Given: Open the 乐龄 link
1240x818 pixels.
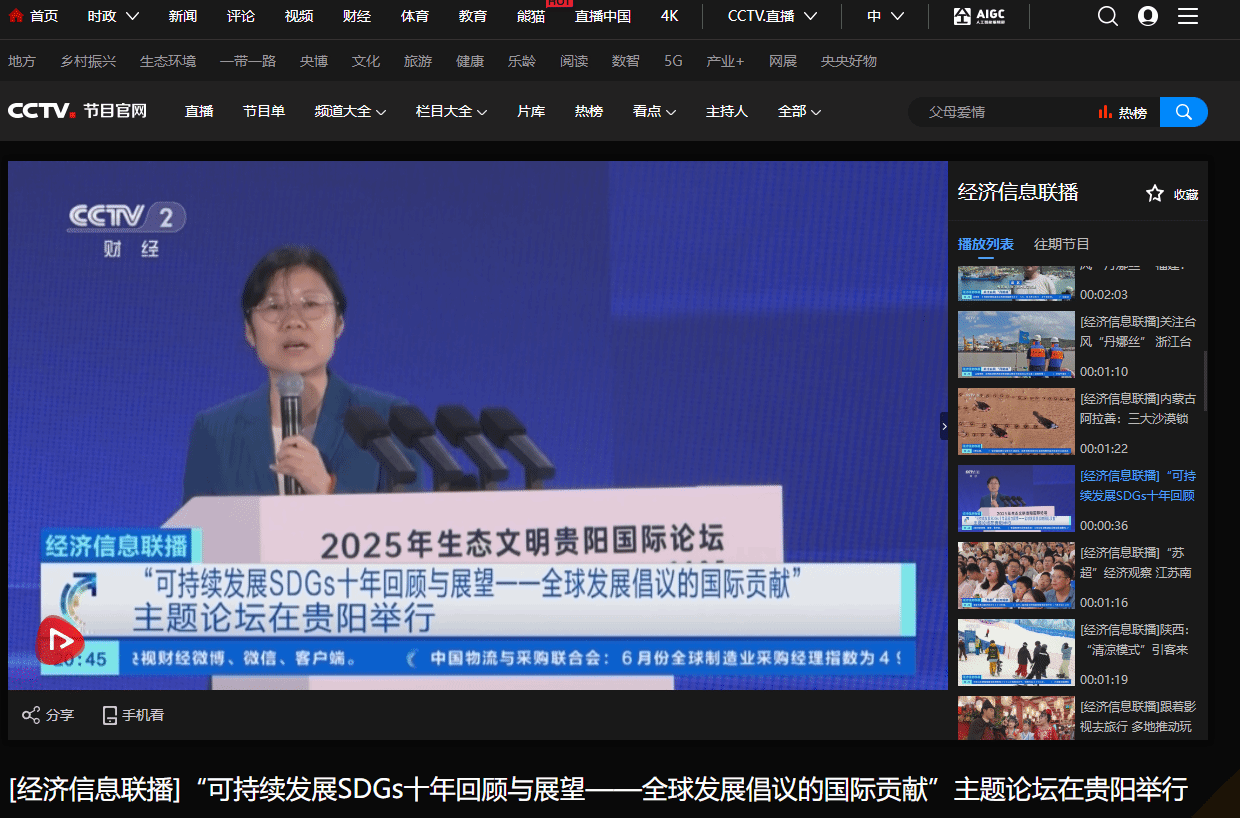Looking at the screenshot, I should click(522, 61).
